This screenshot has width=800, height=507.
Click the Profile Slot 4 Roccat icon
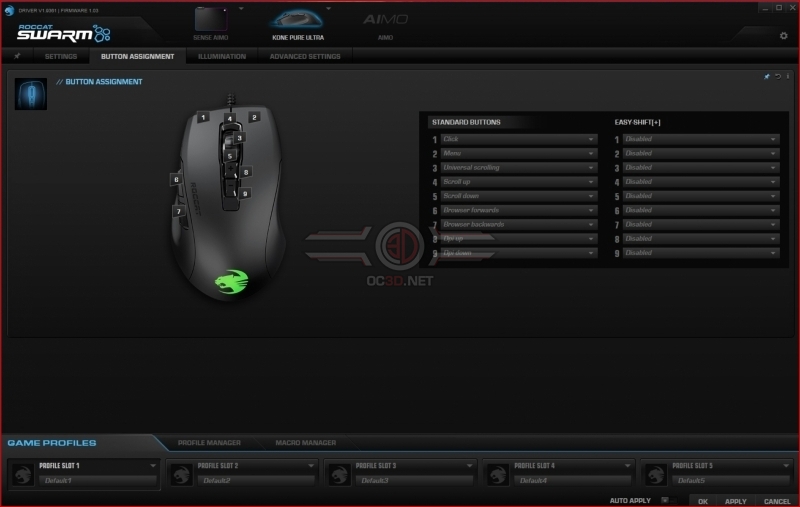497,474
